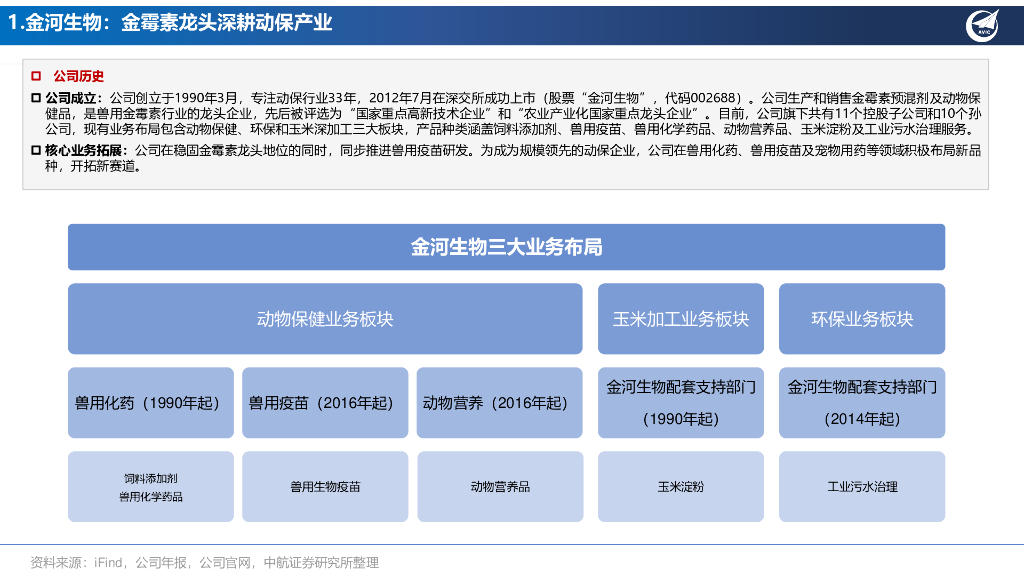Screen dimensions: 1024x576
Task: Click the 饲料添加剂 兽用化学药品 box
Action: tap(151, 487)
